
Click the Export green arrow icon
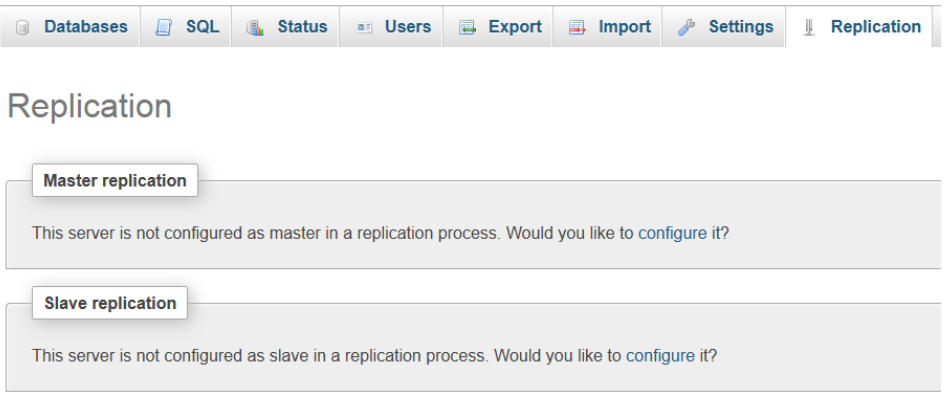pyautogui.click(x=467, y=28)
